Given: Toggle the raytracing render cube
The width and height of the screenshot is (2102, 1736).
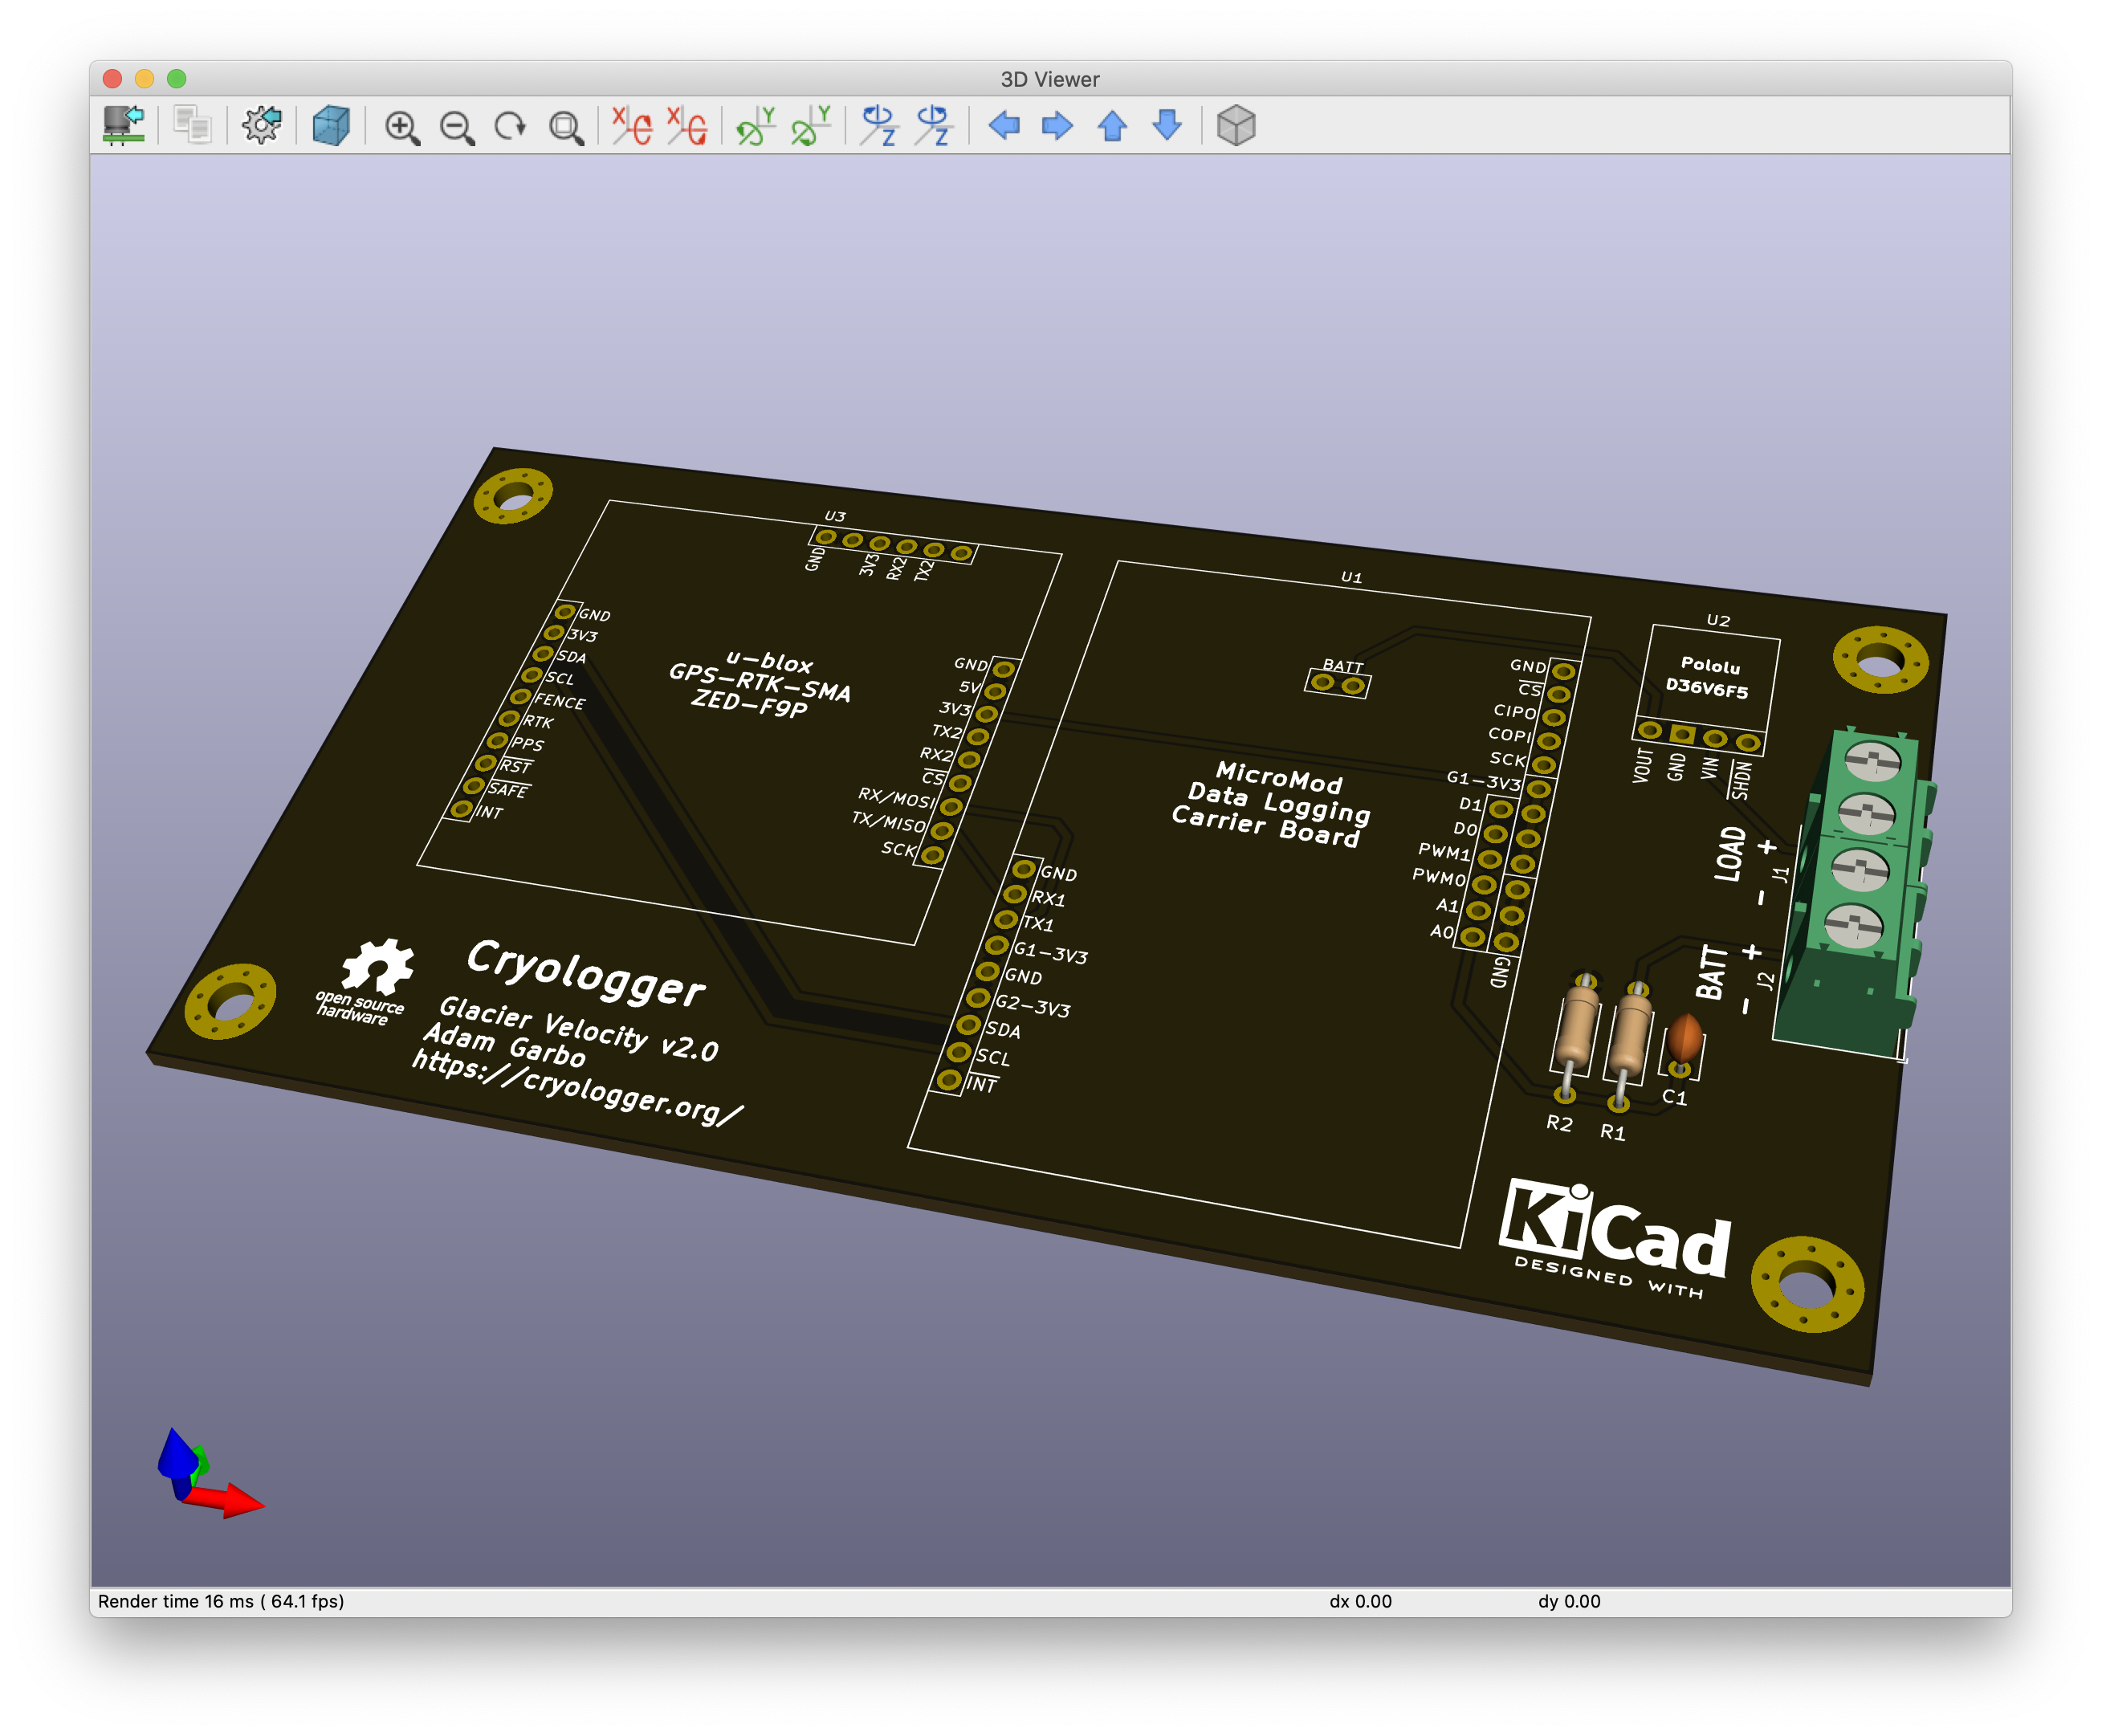Looking at the screenshot, I should tap(331, 126).
